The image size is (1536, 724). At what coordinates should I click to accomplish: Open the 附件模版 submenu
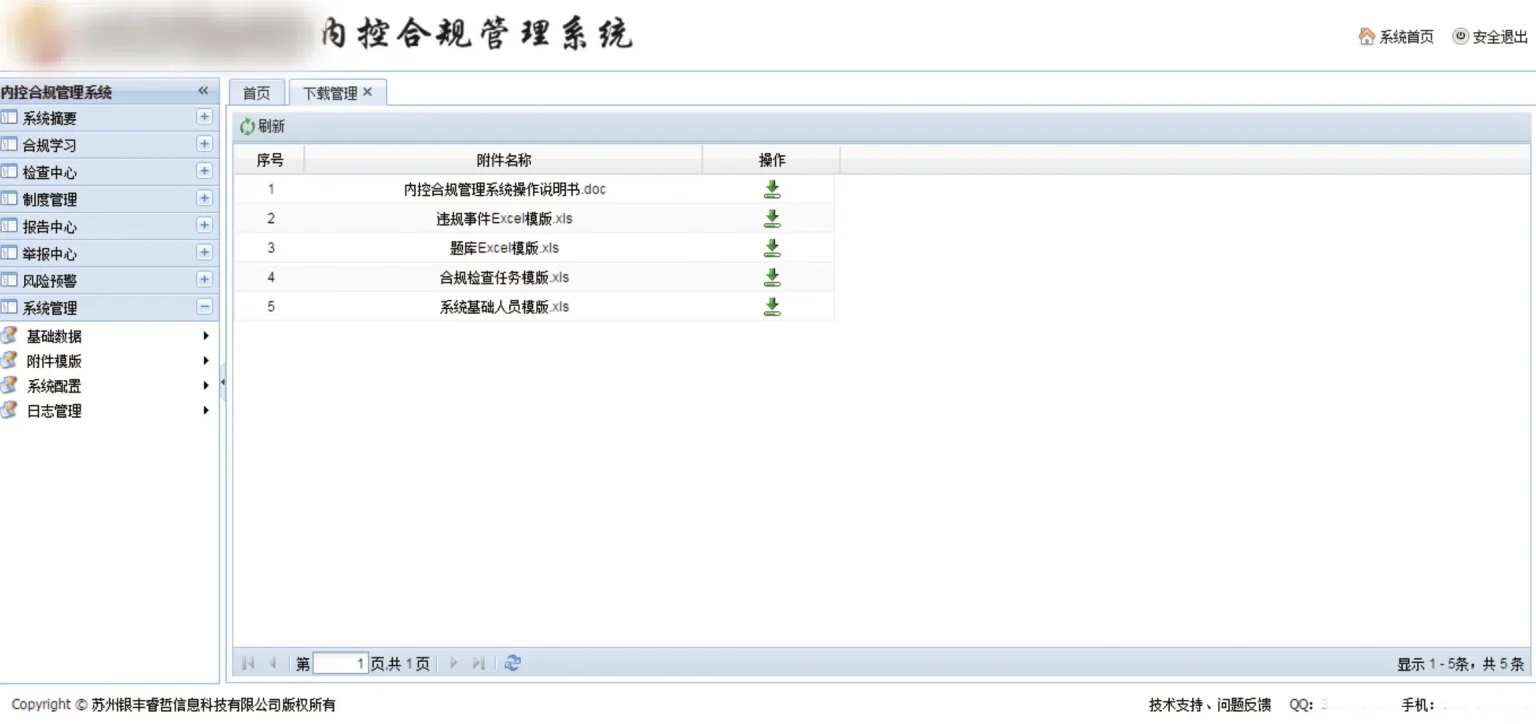coord(55,361)
